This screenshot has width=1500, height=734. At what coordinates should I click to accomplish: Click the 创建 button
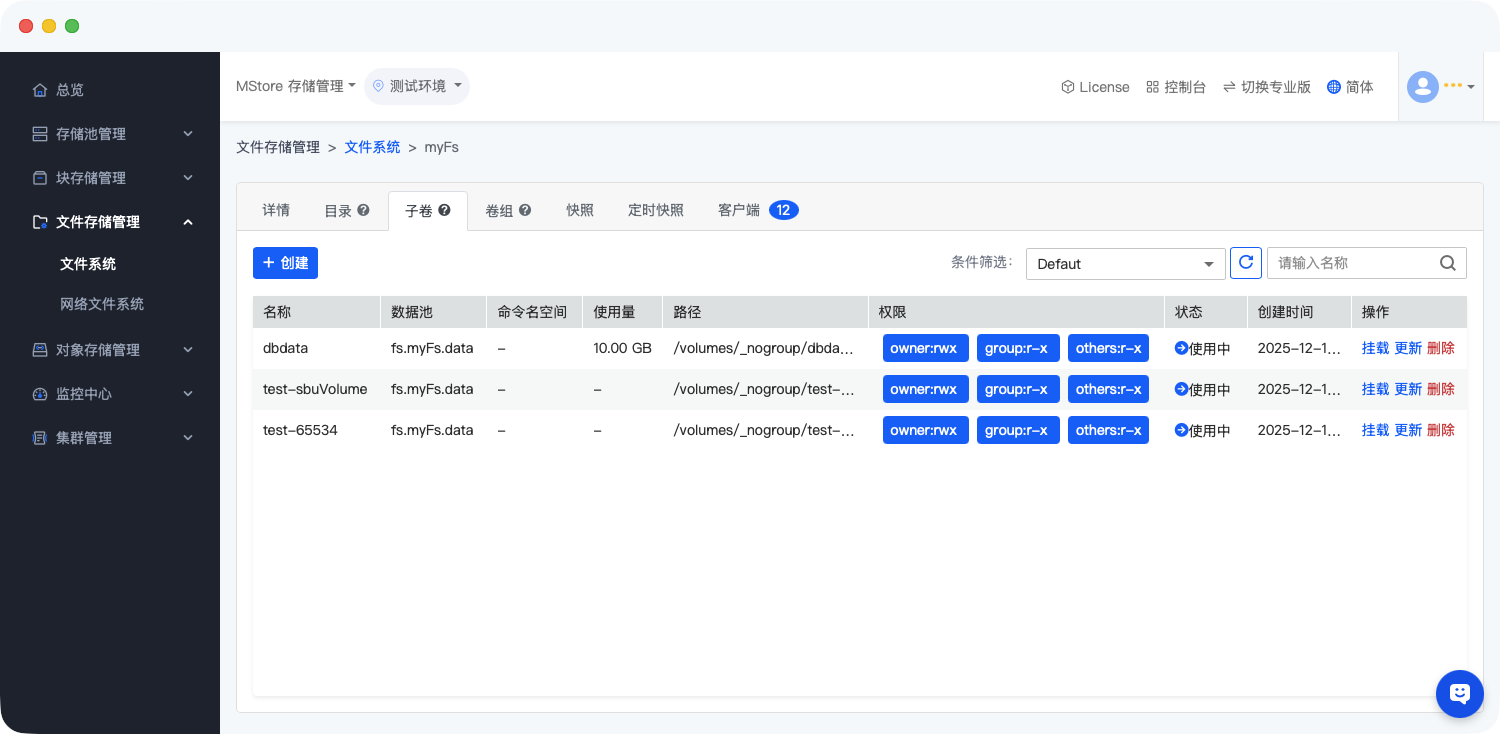(x=285, y=263)
